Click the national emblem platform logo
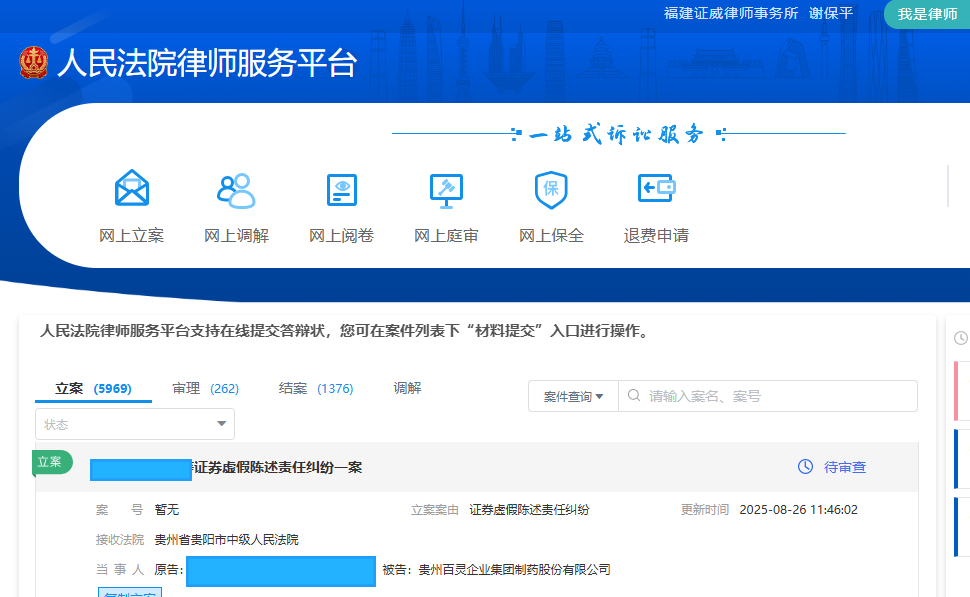 tap(35, 62)
